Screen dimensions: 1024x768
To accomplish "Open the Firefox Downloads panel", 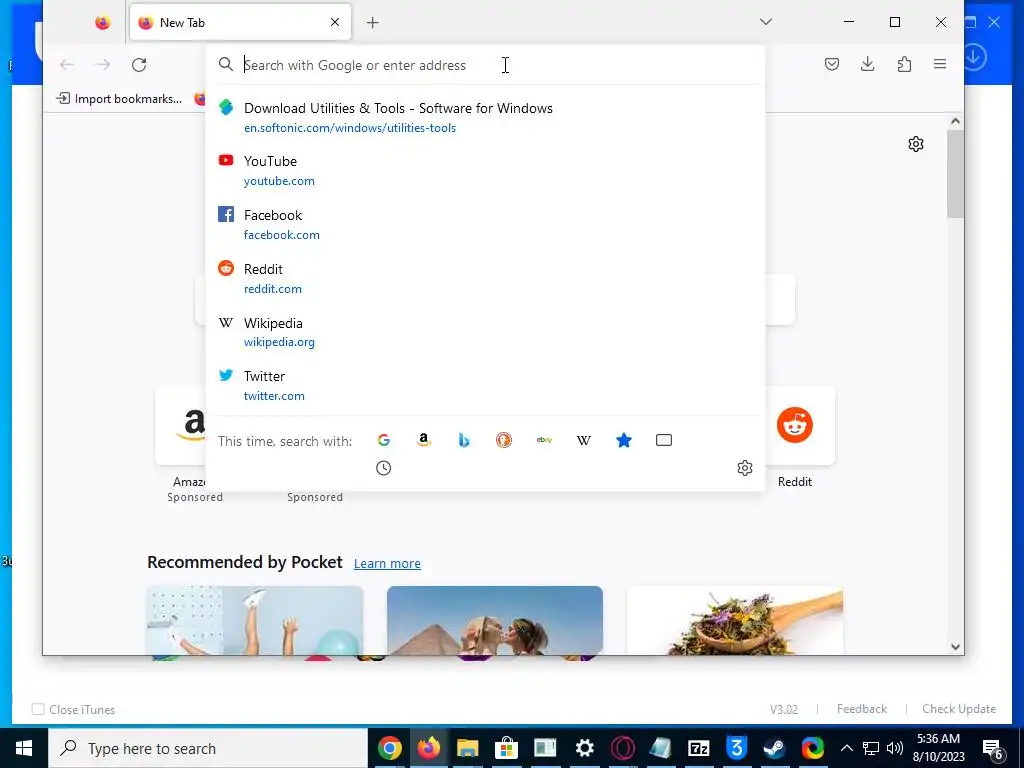I will tap(867, 64).
